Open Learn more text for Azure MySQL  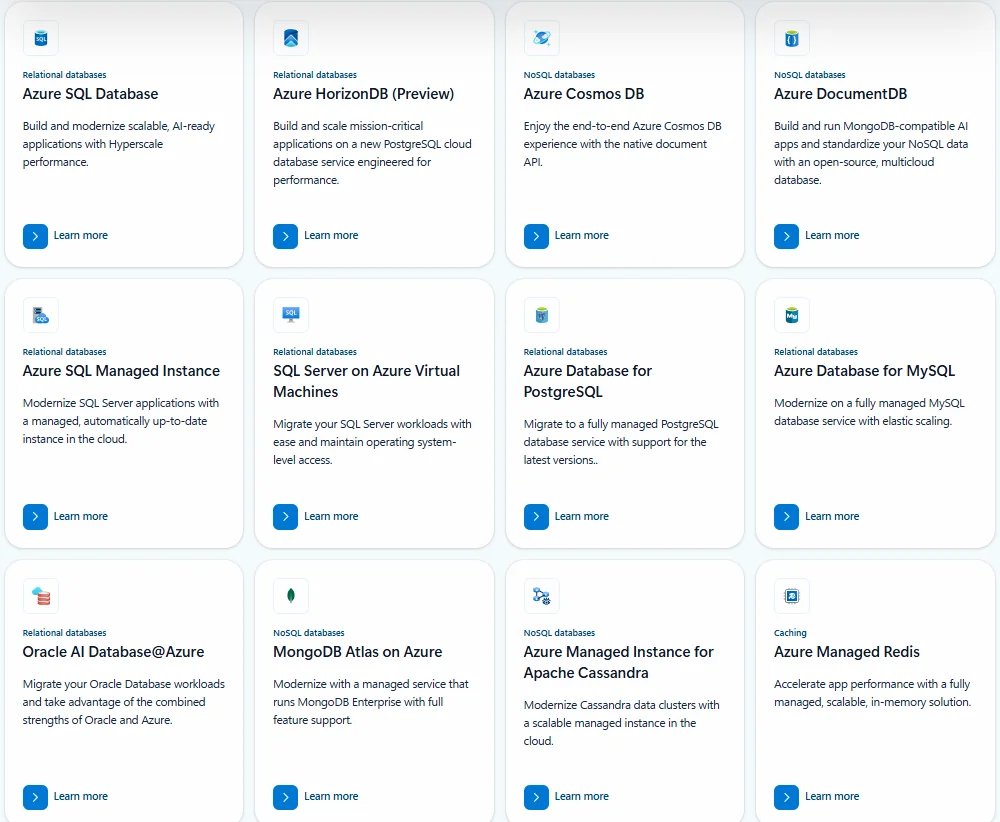point(832,516)
